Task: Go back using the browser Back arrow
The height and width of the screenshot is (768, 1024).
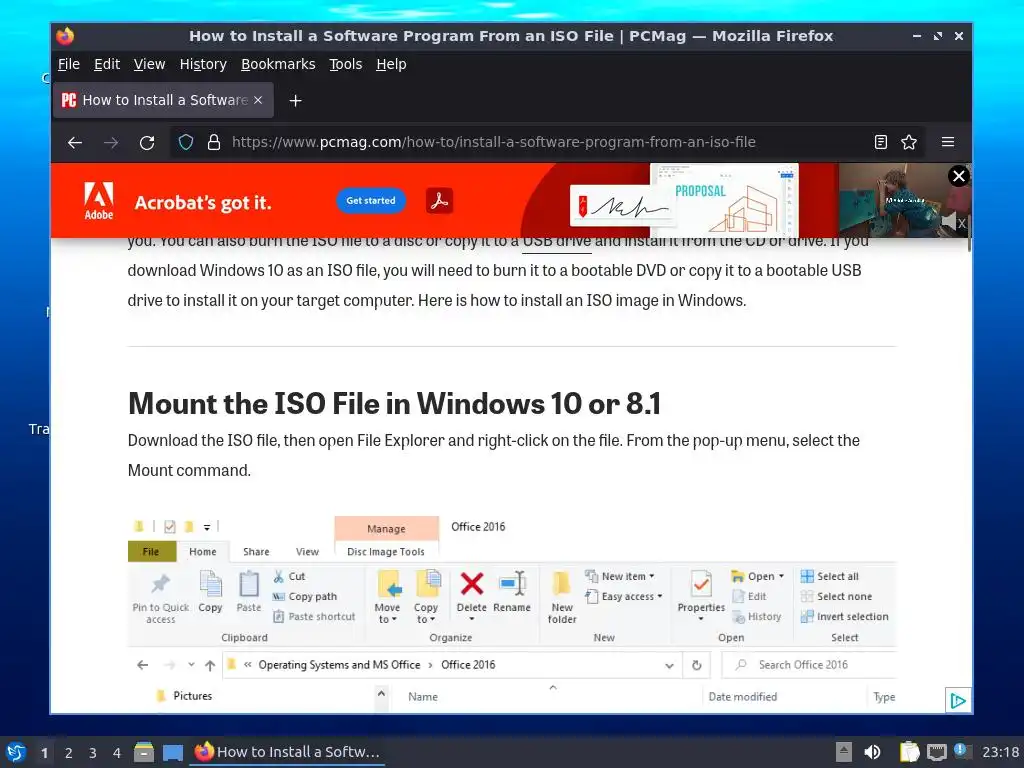Action: 74,142
